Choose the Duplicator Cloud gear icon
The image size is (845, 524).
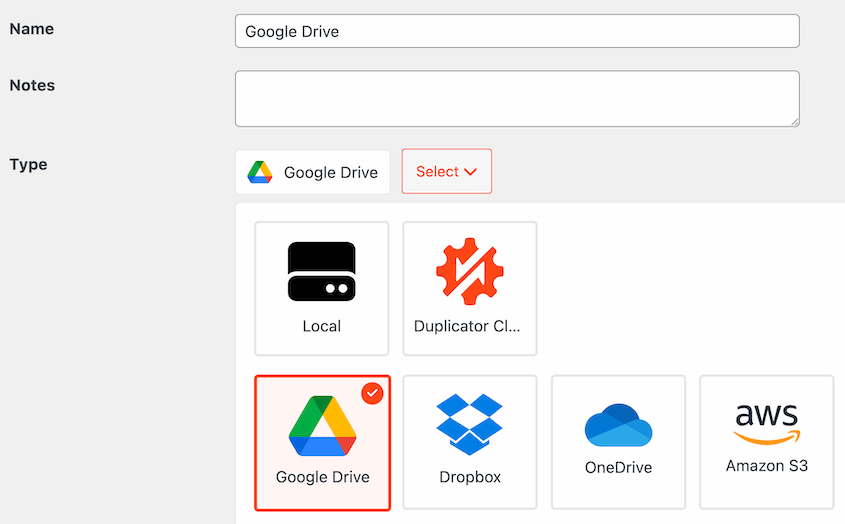tap(470, 271)
